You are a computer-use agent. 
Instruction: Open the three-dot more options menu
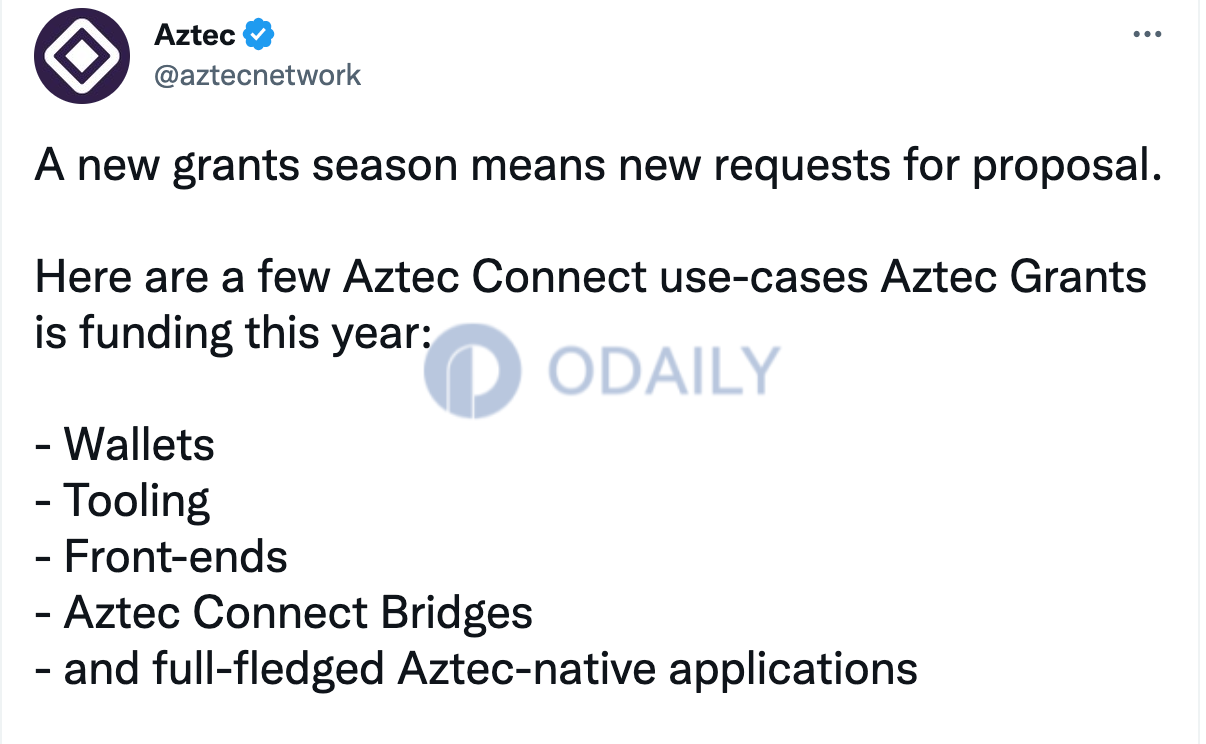coord(1147,35)
